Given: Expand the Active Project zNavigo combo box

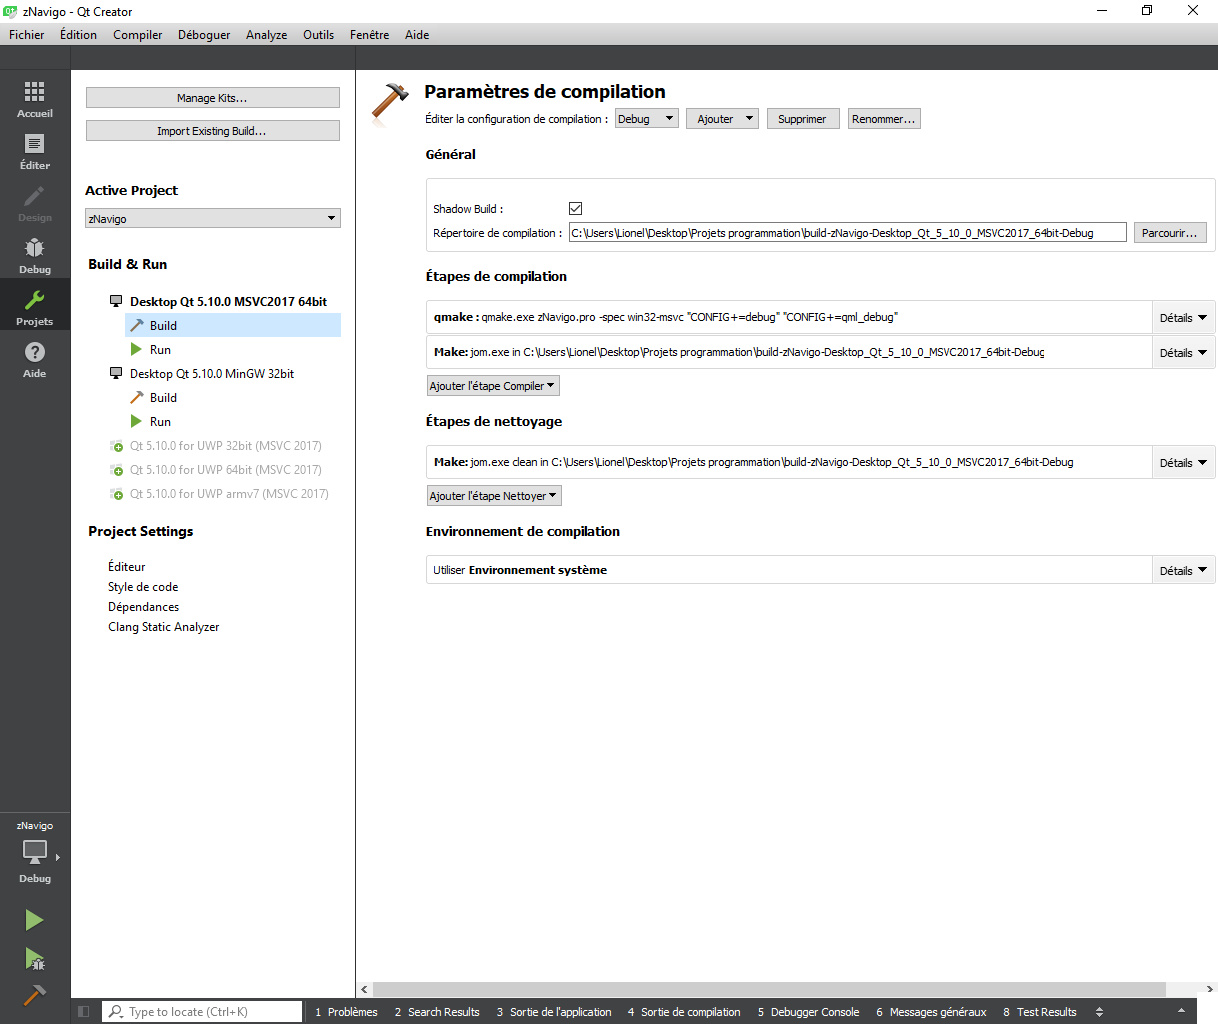Looking at the screenshot, I should (x=213, y=219).
